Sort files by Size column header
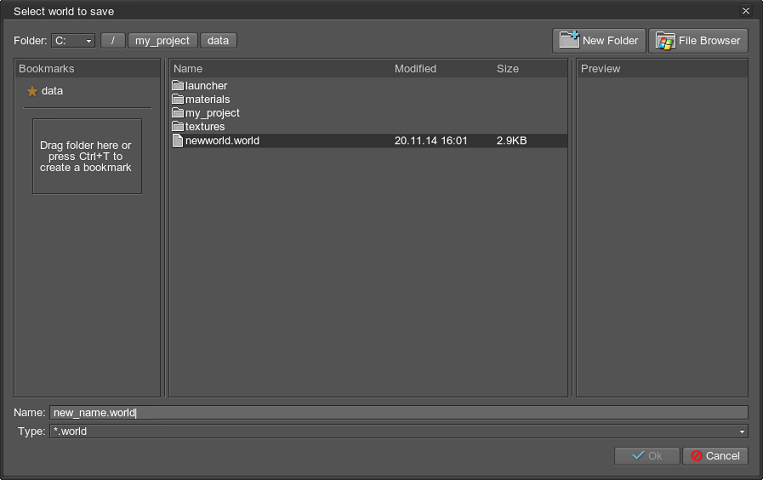 pyautogui.click(x=508, y=69)
